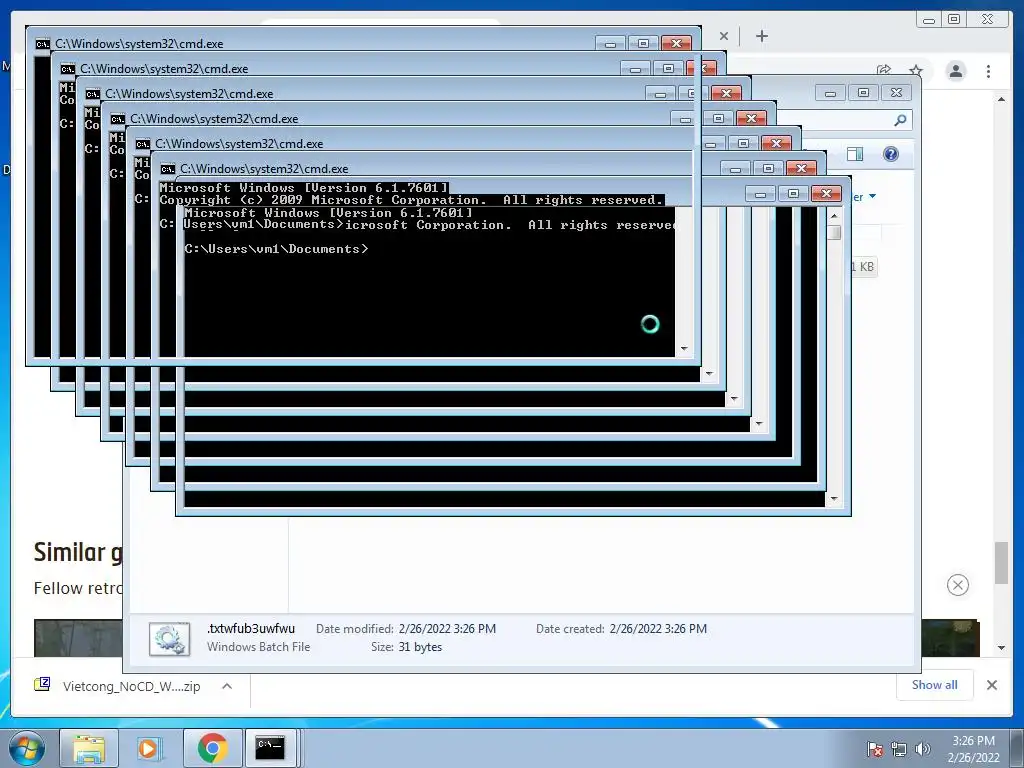Expand the folder dropdown arrow in Explorer

(872, 197)
